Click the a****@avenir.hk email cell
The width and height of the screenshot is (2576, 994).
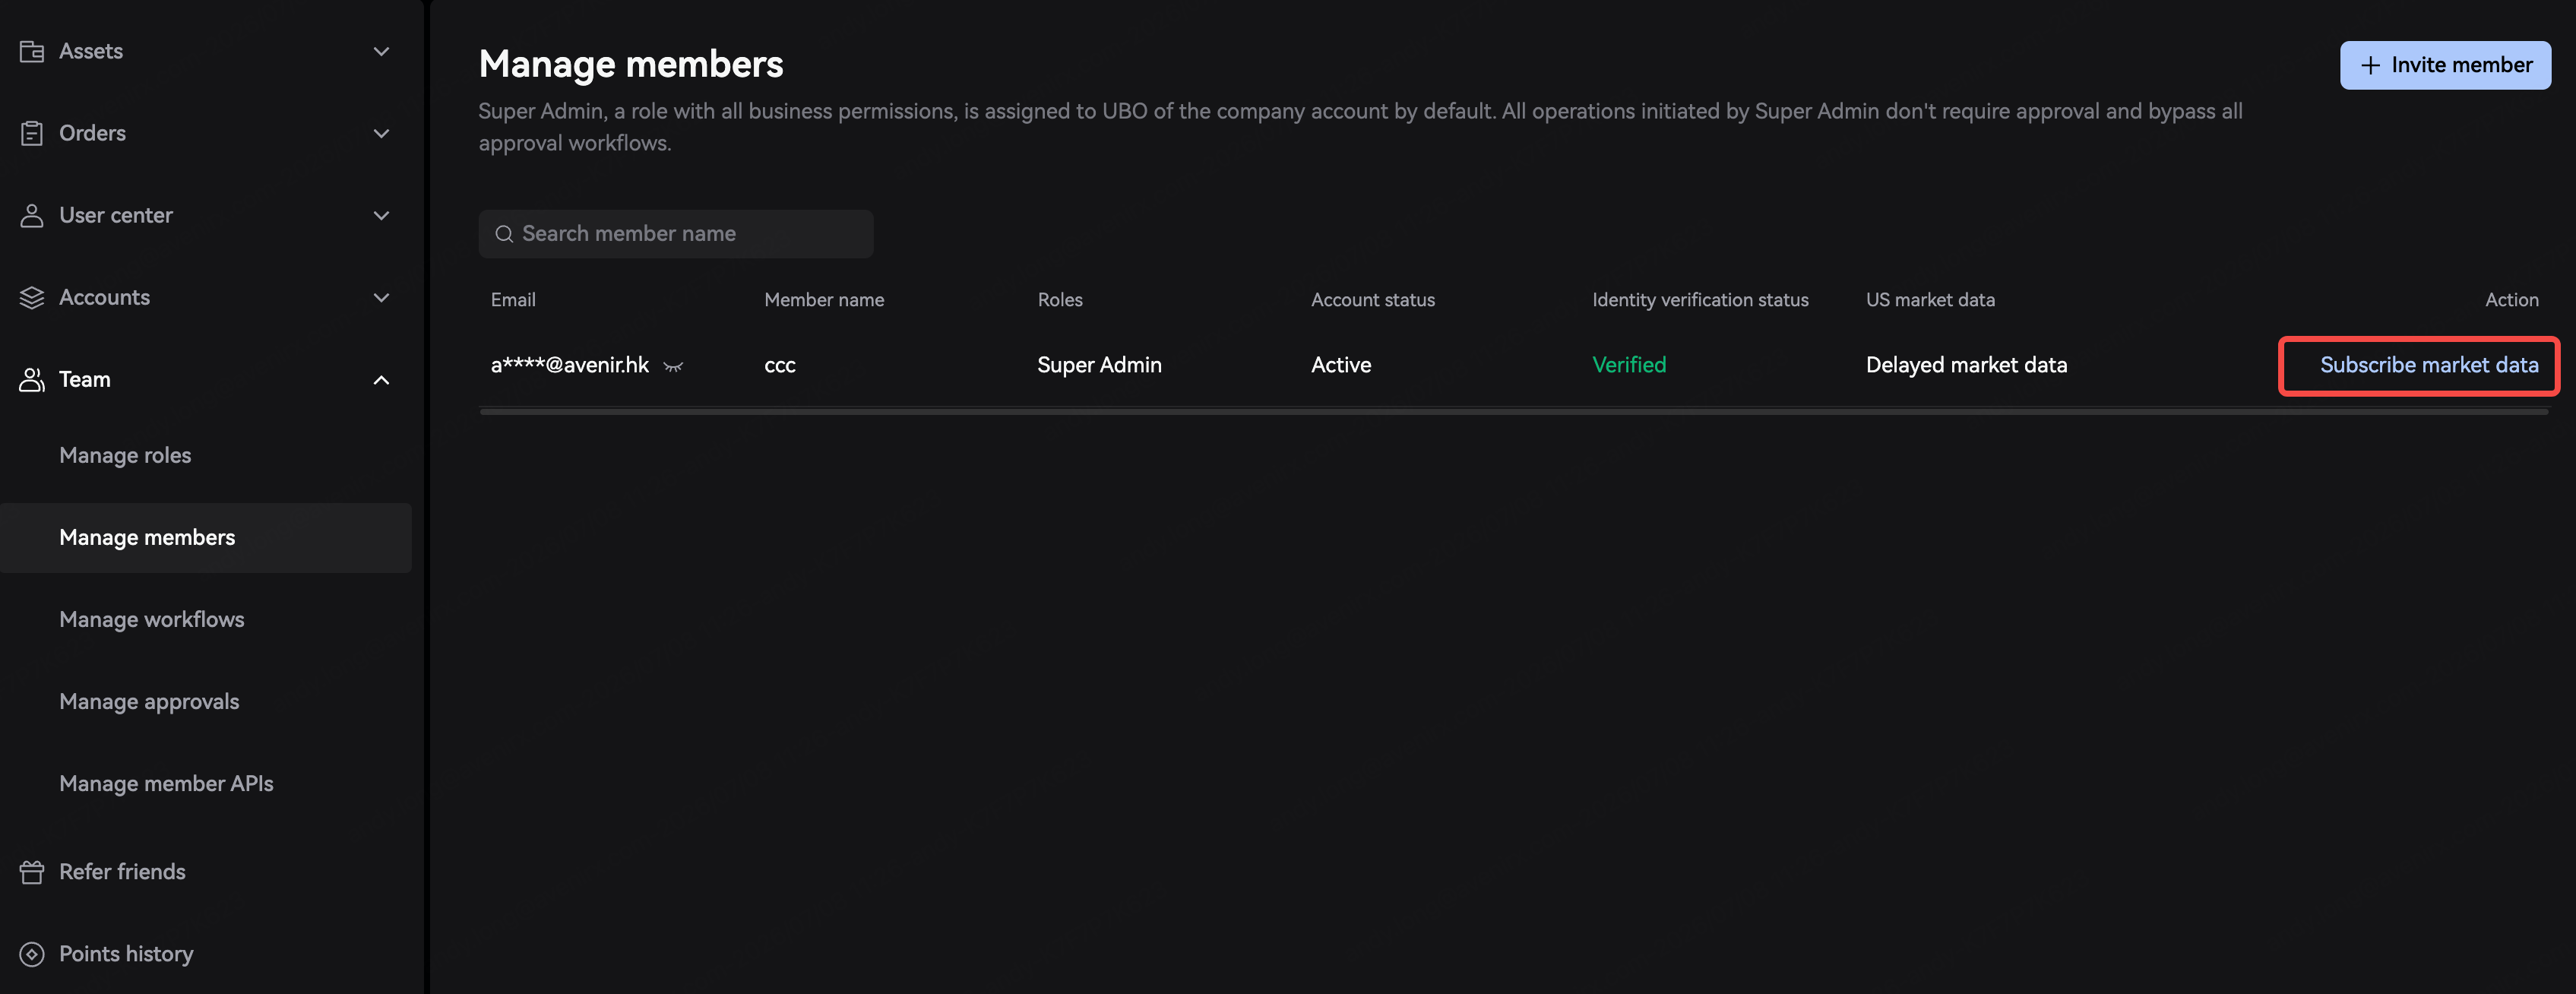570,365
